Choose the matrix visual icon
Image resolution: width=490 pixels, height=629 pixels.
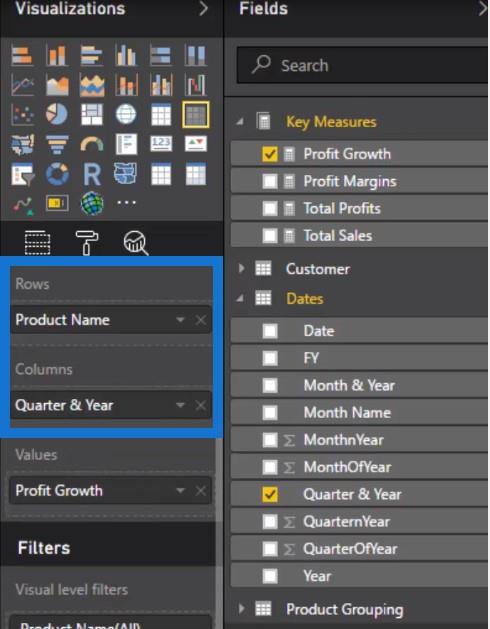click(195, 114)
